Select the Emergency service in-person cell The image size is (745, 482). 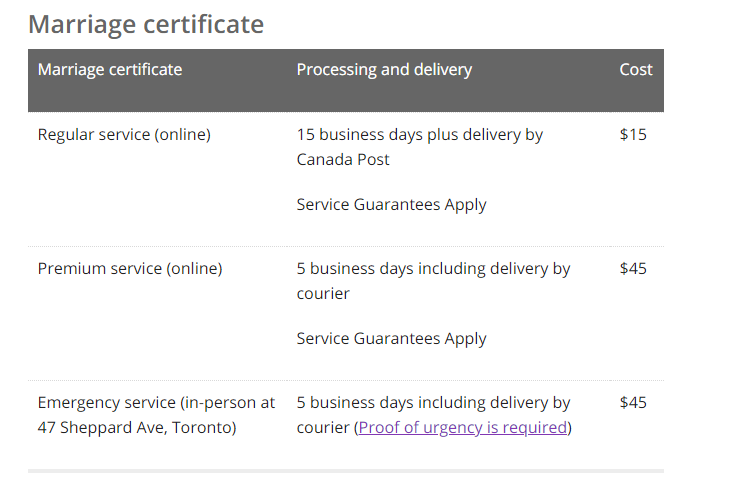(156, 415)
